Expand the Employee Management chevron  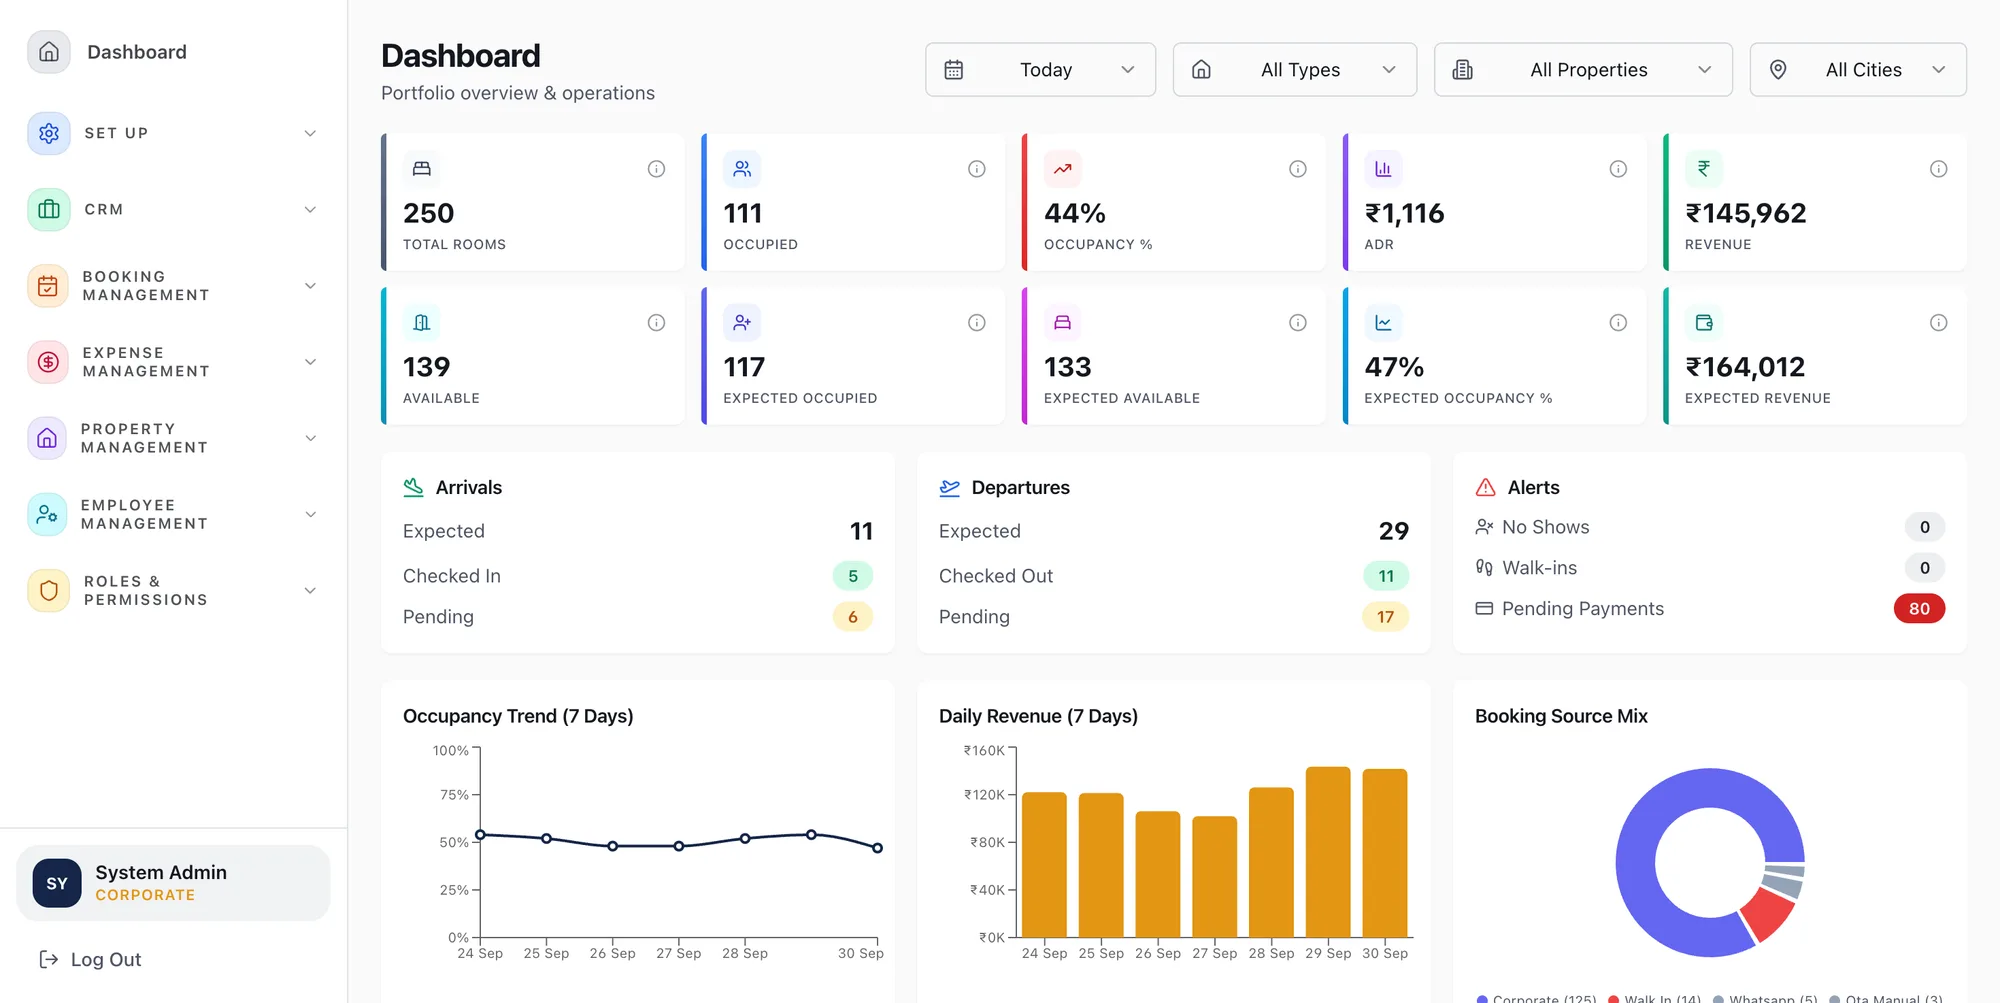pyautogui.click(x=310, y=514)
